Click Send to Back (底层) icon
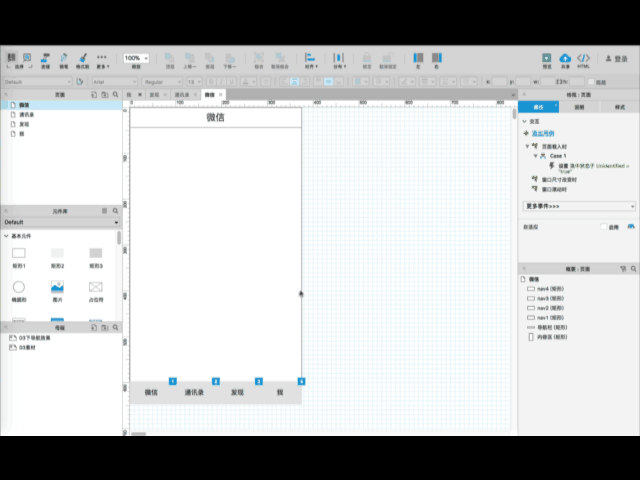Image resolution: width=640 pixels, height=480 pixels. tap(210, 60)
